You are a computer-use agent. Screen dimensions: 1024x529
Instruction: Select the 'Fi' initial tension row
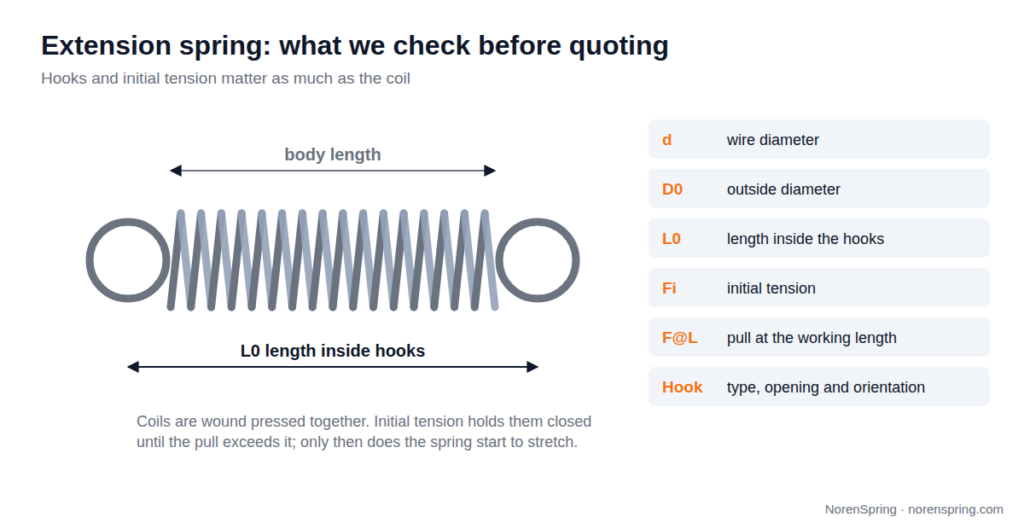(x=819, y=288)
